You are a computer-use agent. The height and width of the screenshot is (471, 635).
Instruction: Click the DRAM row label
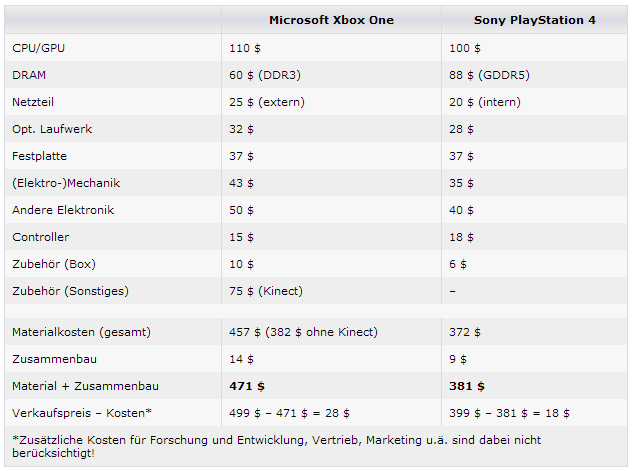(x=29, y=75)
